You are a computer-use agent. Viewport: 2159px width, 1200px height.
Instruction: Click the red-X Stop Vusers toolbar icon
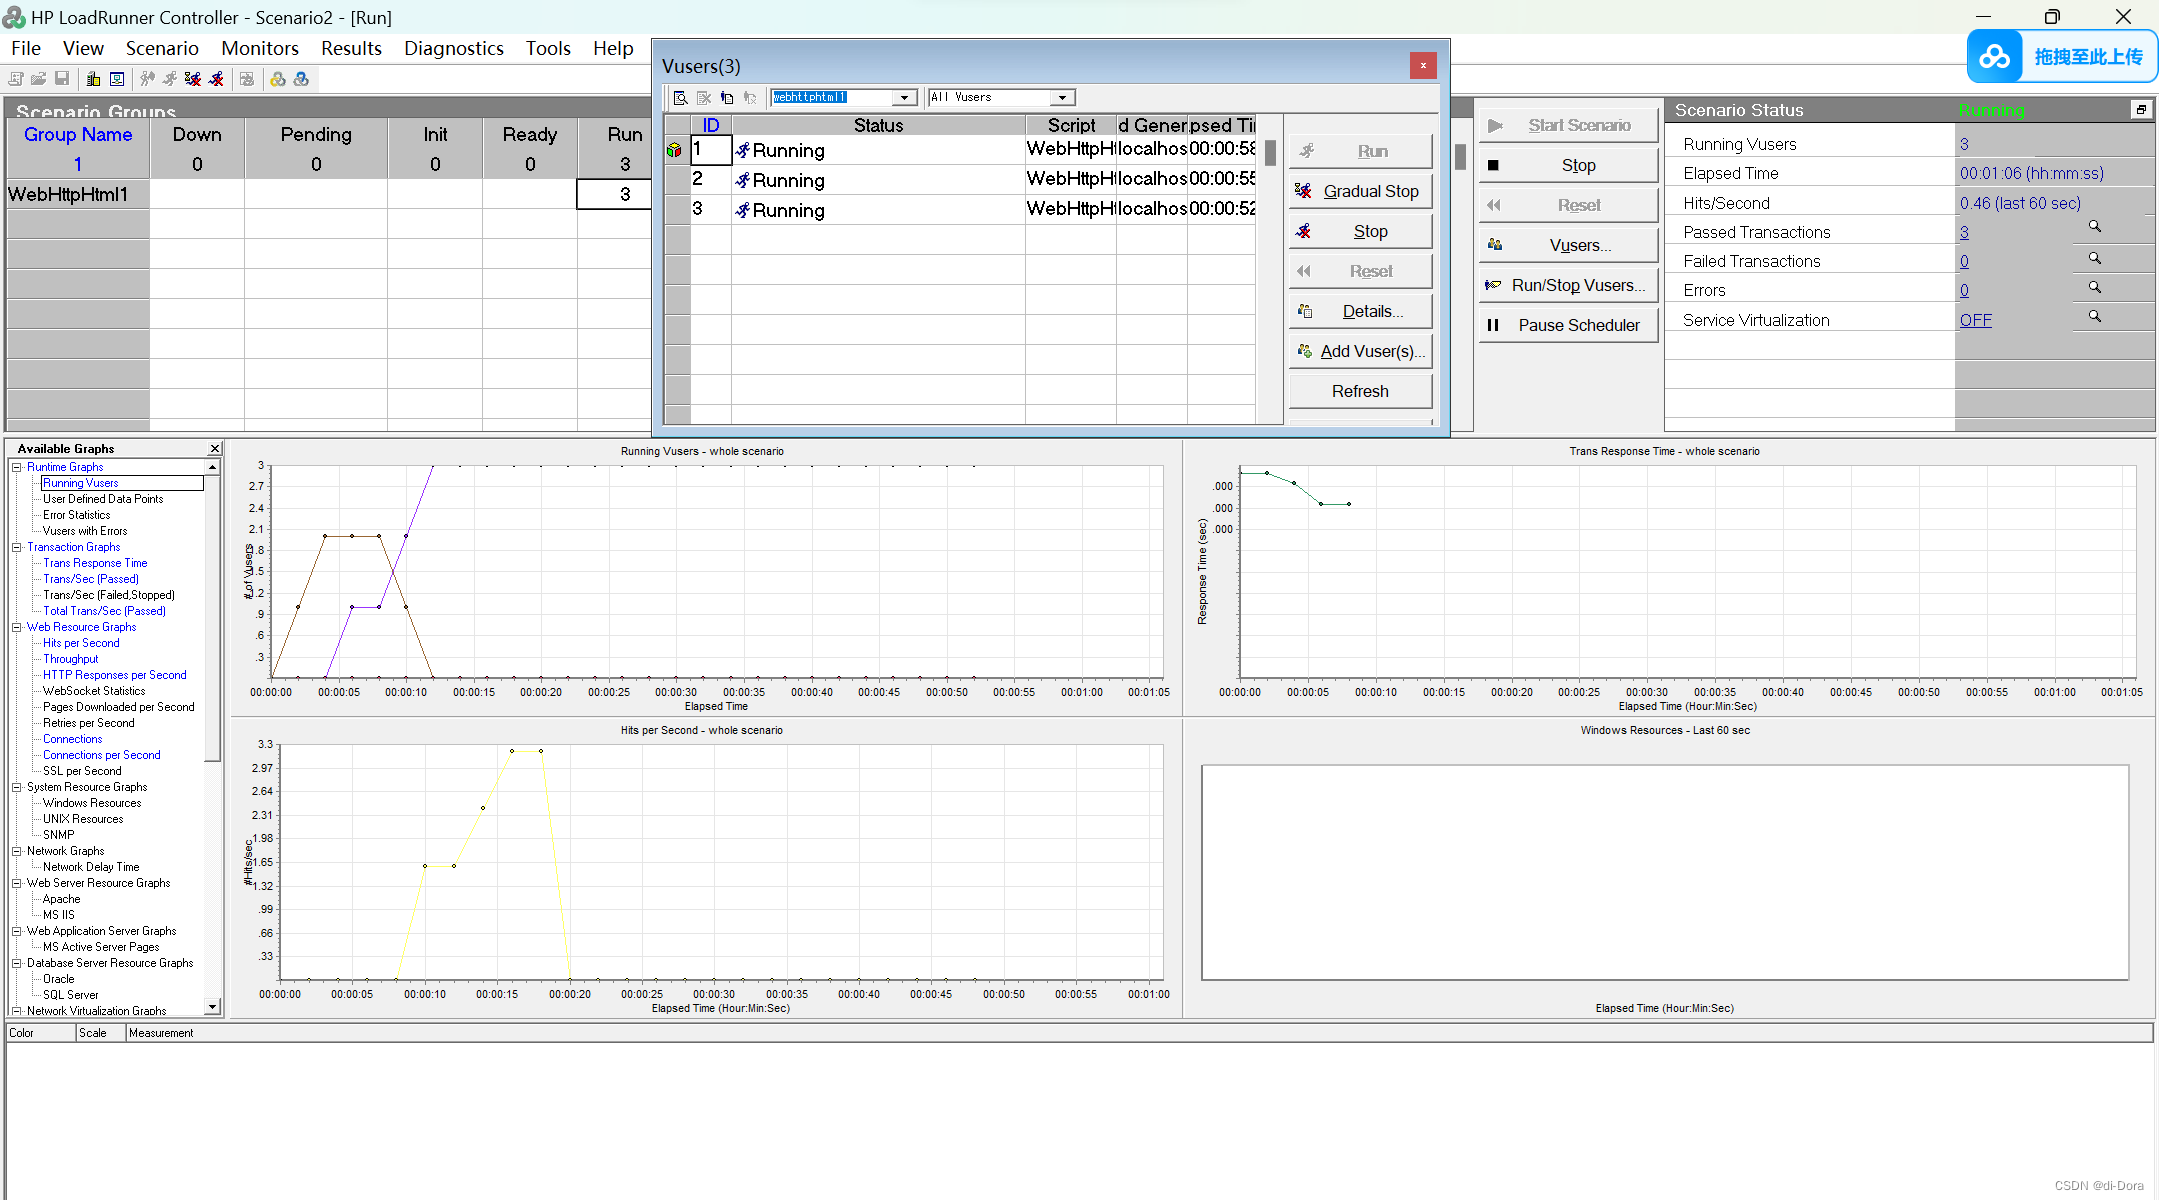point(216,79)
